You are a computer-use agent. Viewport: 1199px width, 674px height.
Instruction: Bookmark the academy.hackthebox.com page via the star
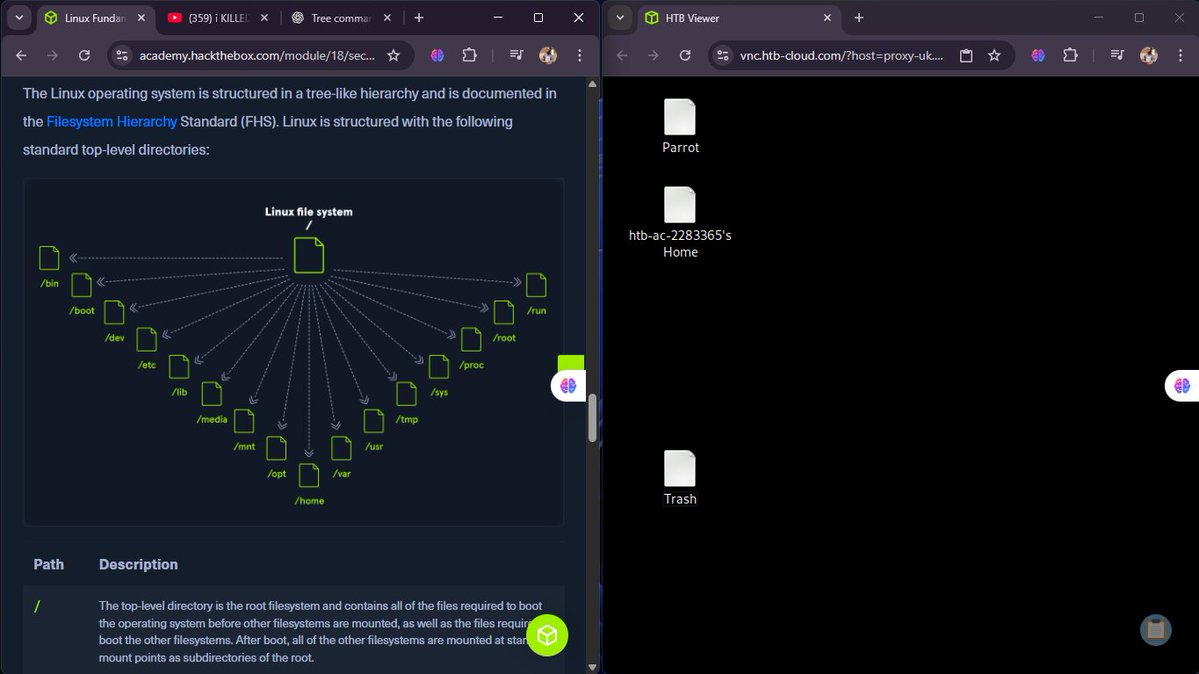pyautogui.click(x=394, y=56)
